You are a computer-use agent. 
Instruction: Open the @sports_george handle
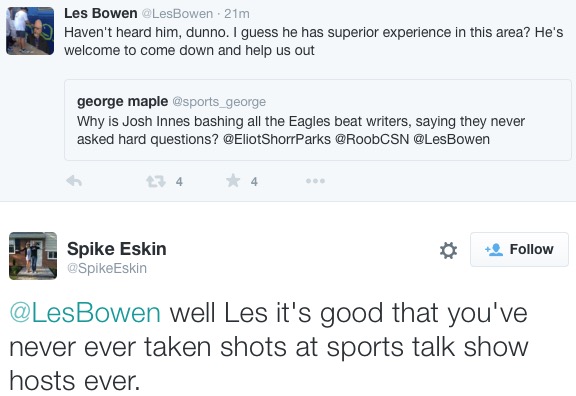[219, 102]
